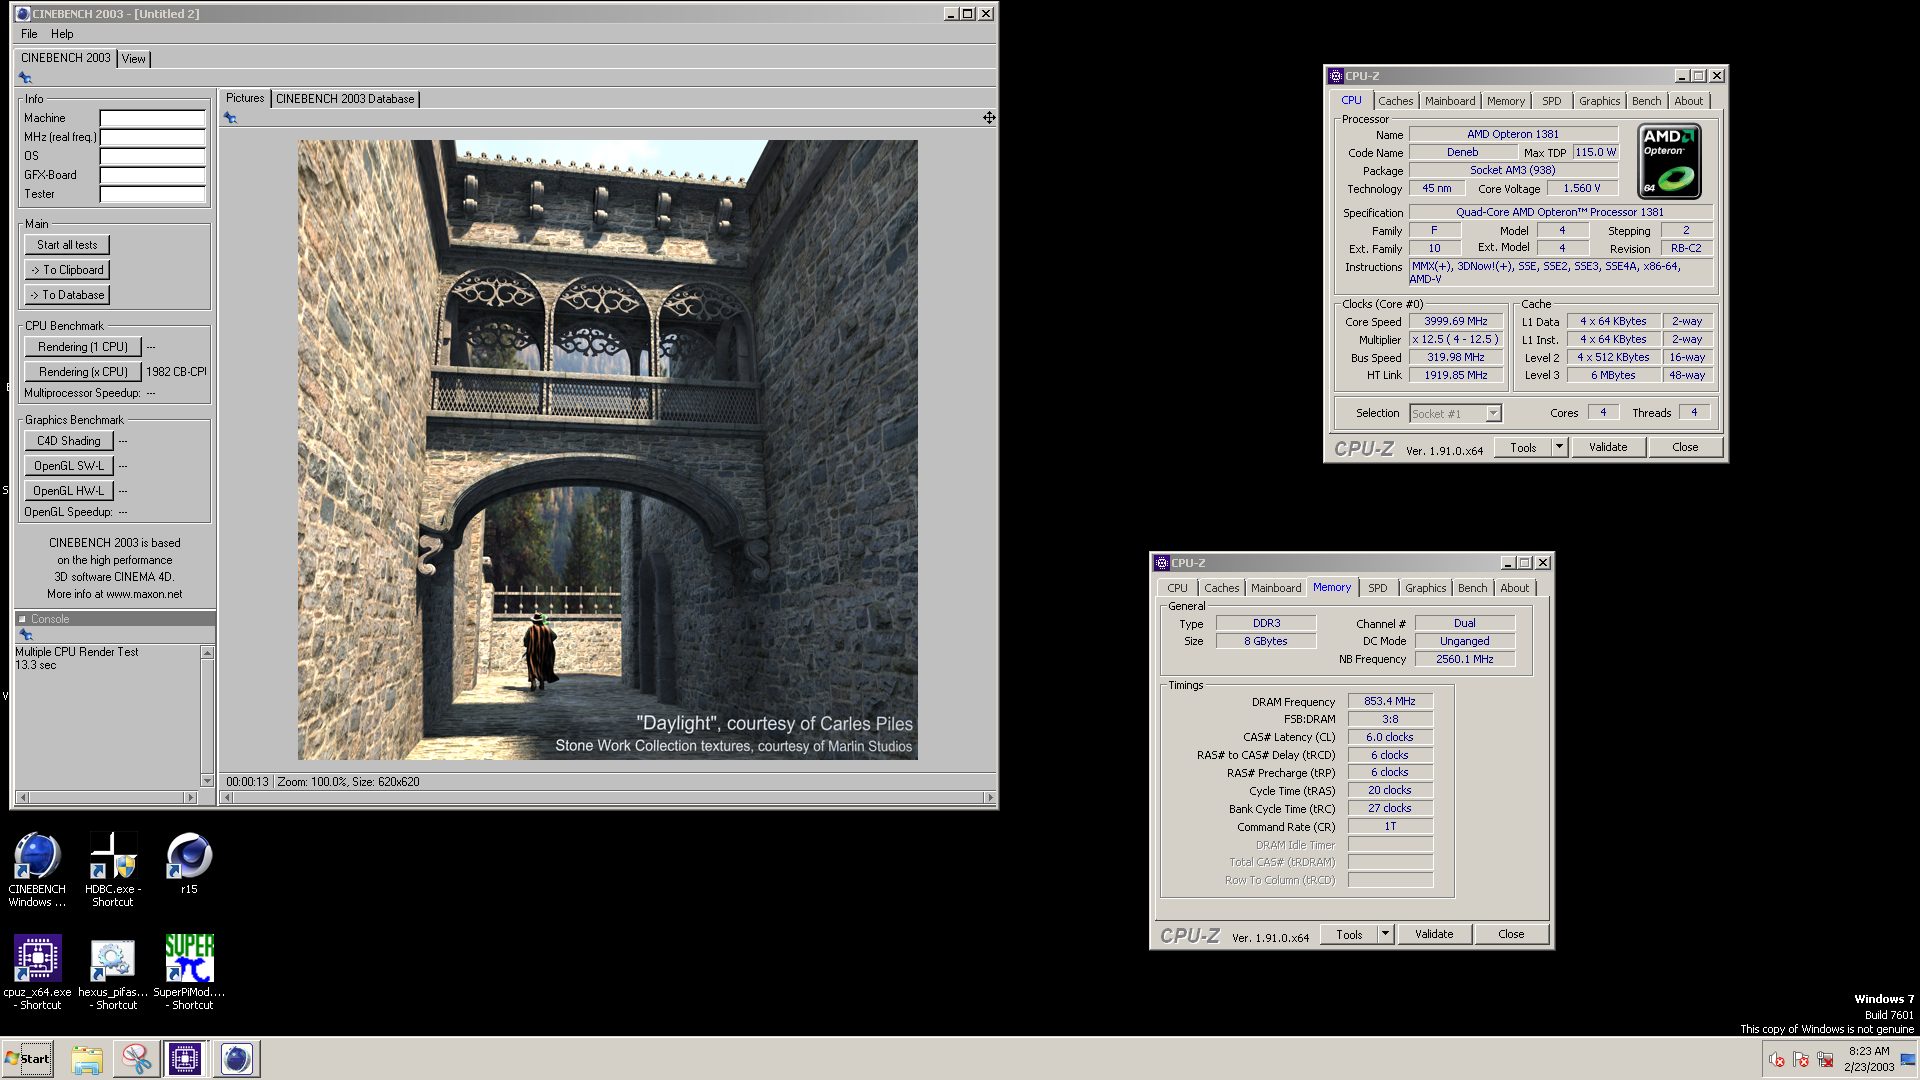Open the cpuz_x64.exe desktop shortcut
This screenshot has height=1080, width=1920.
(37, 972)
